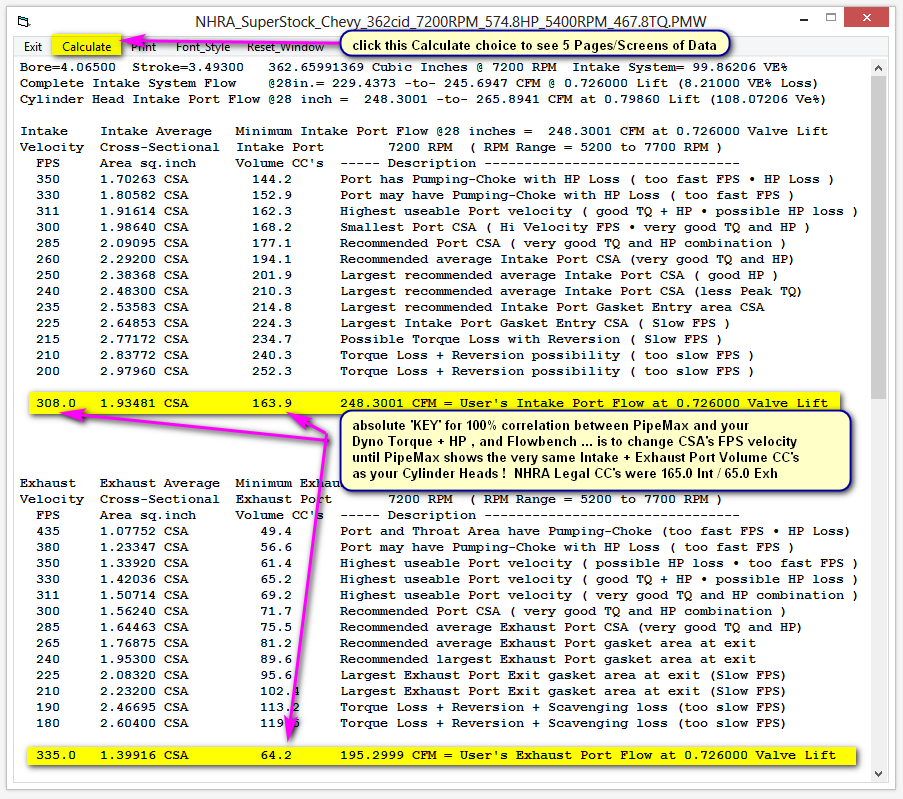Click the 1.23347 CSA exhaust value

144,547
